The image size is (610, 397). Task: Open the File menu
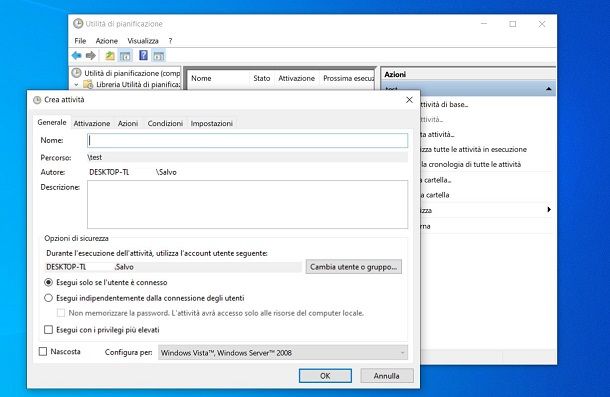pyautogui.click(x=80, y=41)
